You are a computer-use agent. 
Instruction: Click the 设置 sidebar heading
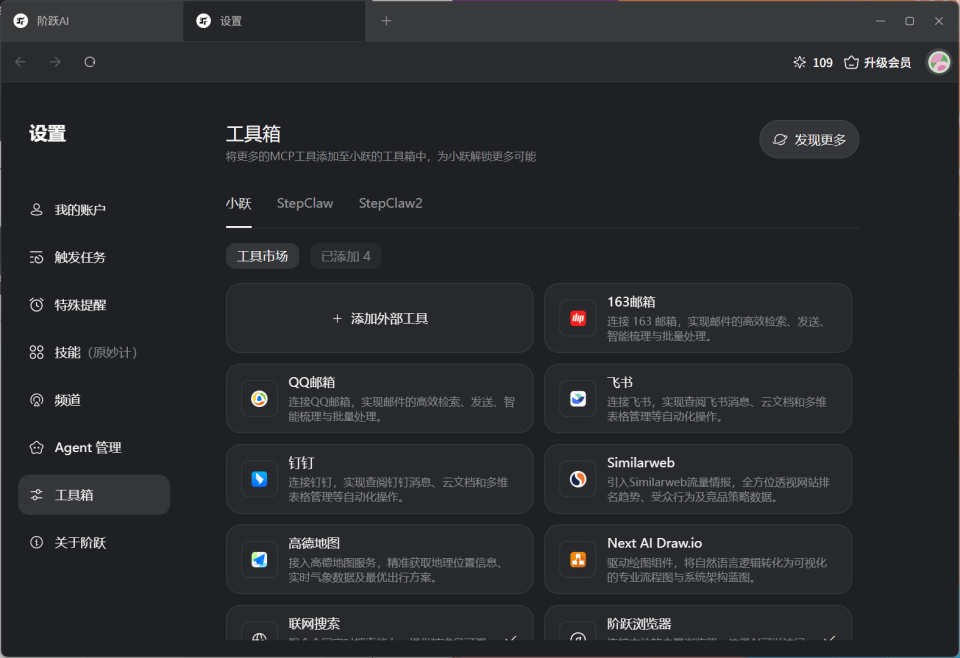pyautogui.click(x=47, y=133)
